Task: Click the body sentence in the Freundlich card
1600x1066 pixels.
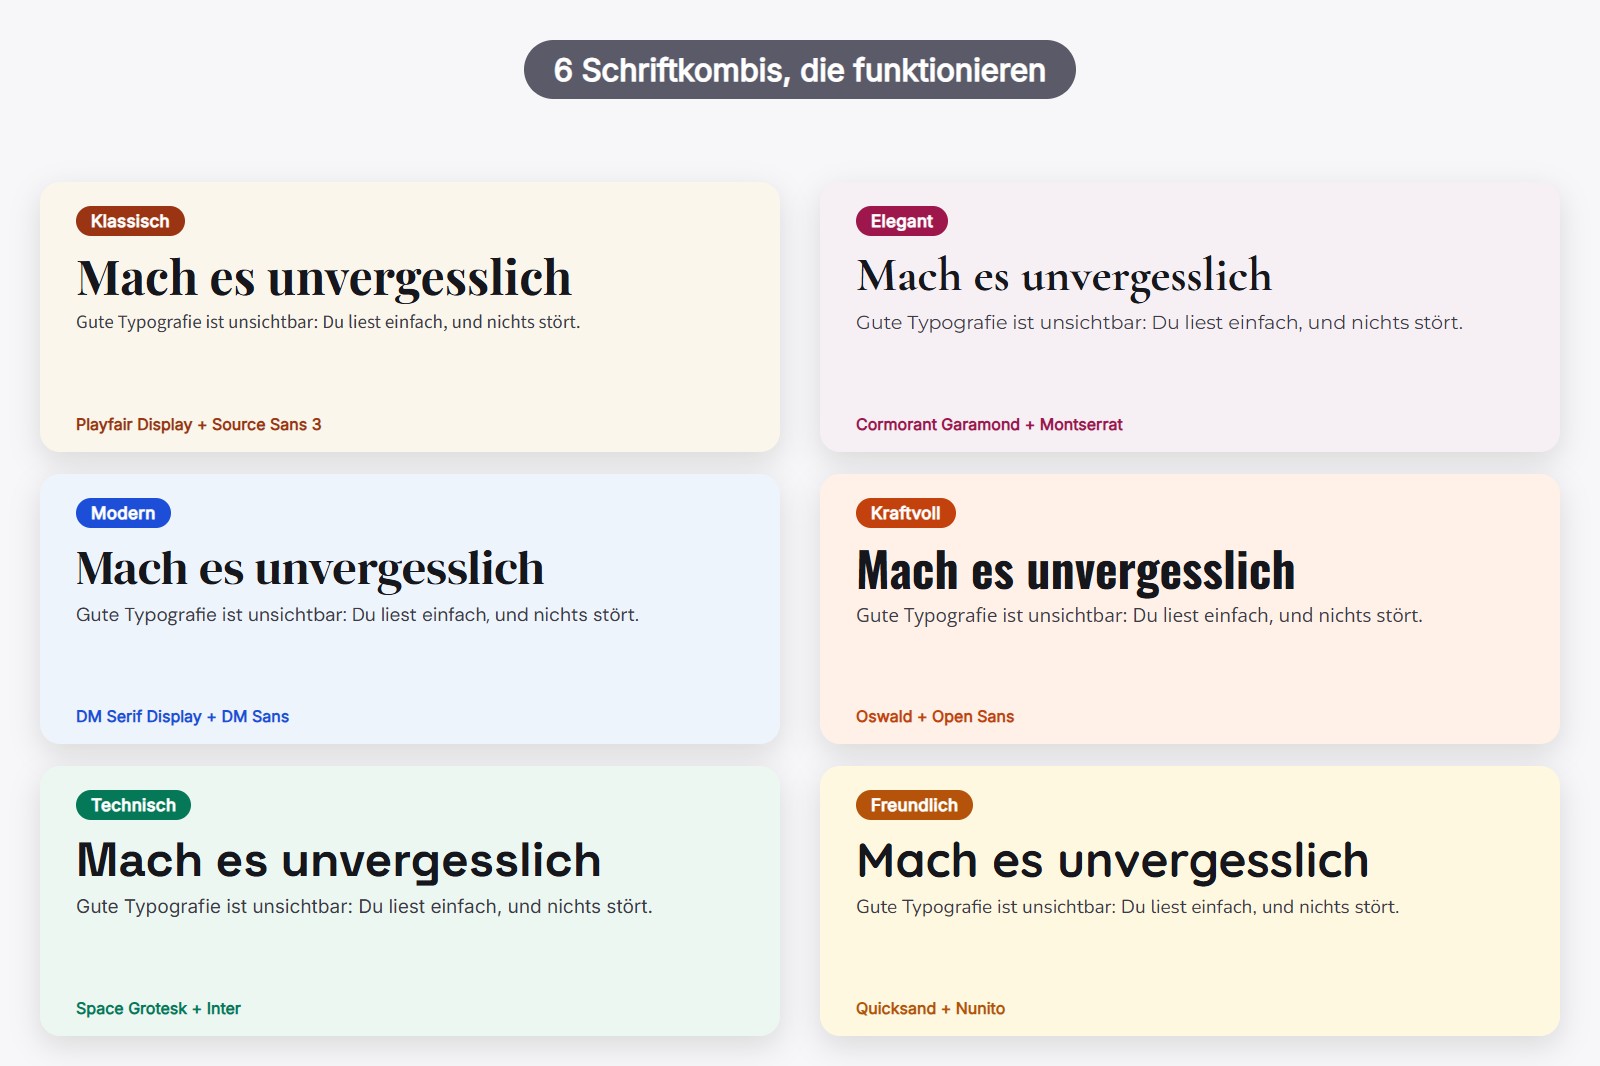Action: tap(1127, 907)
